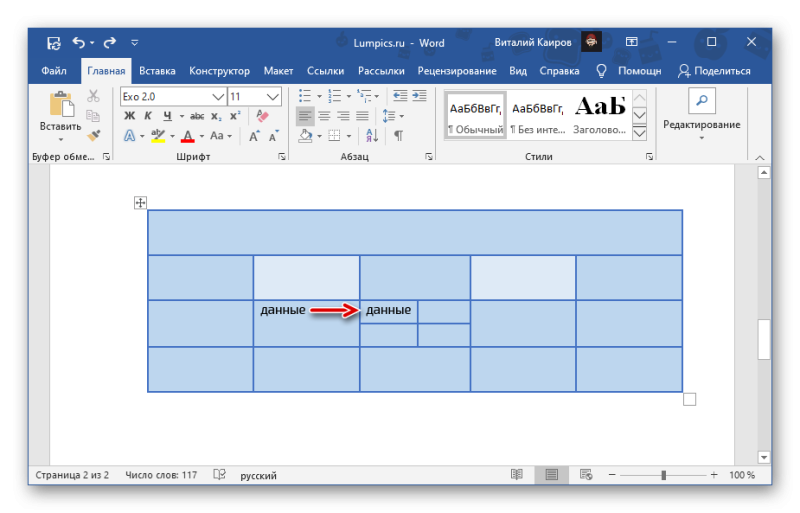Clear all formatting eraser icon
800x513 pixels.
[262, 116]
